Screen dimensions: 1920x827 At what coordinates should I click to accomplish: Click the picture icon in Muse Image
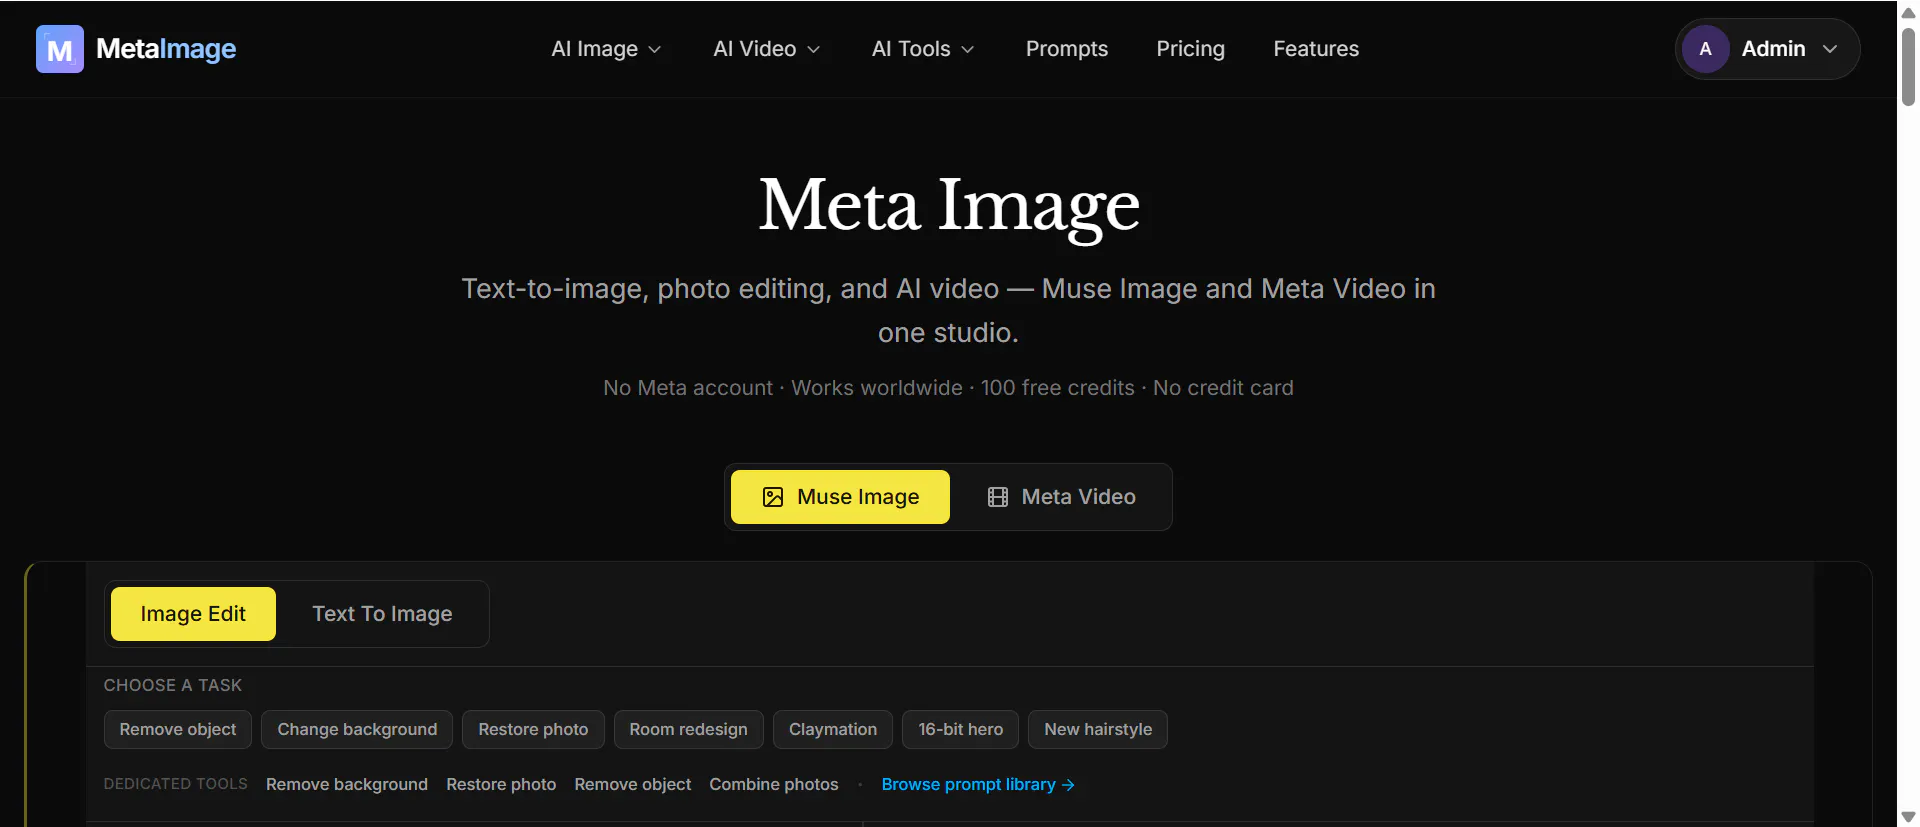point(773,497)
